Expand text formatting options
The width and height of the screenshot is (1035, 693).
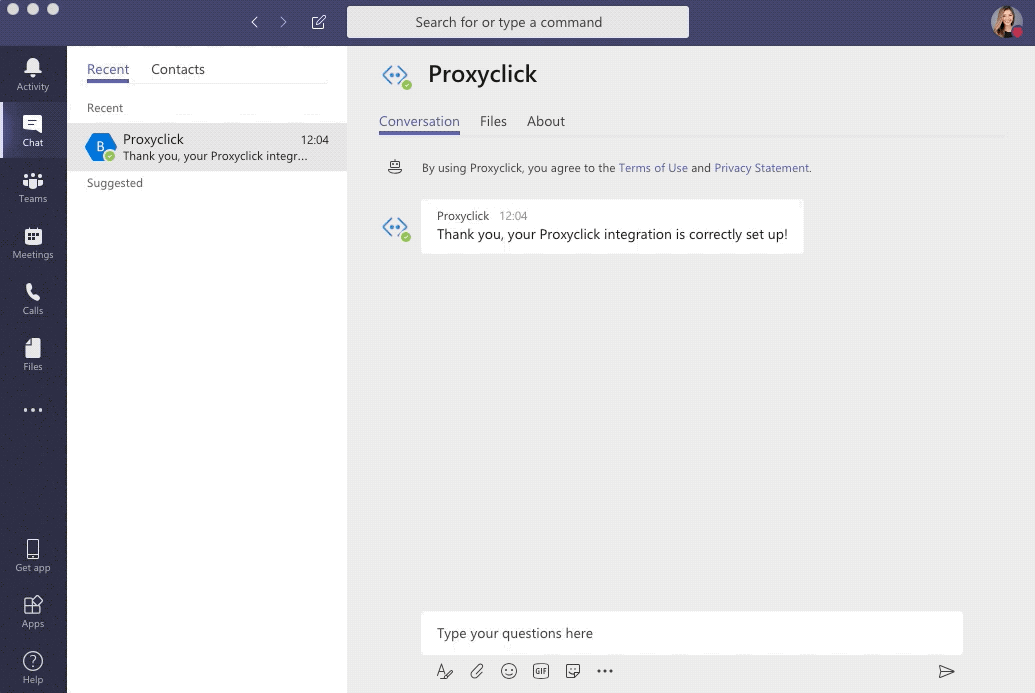[x=445, y=671]
